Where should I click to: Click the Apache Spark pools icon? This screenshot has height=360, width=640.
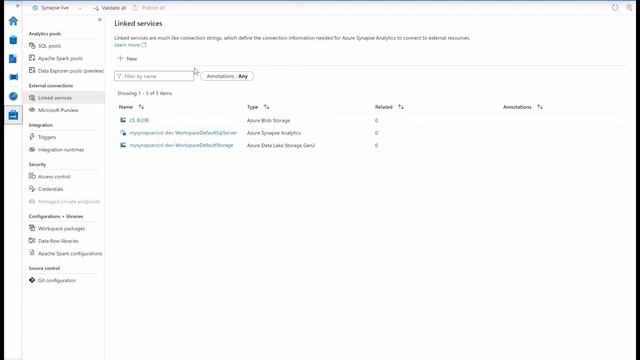tap(32, 58)
